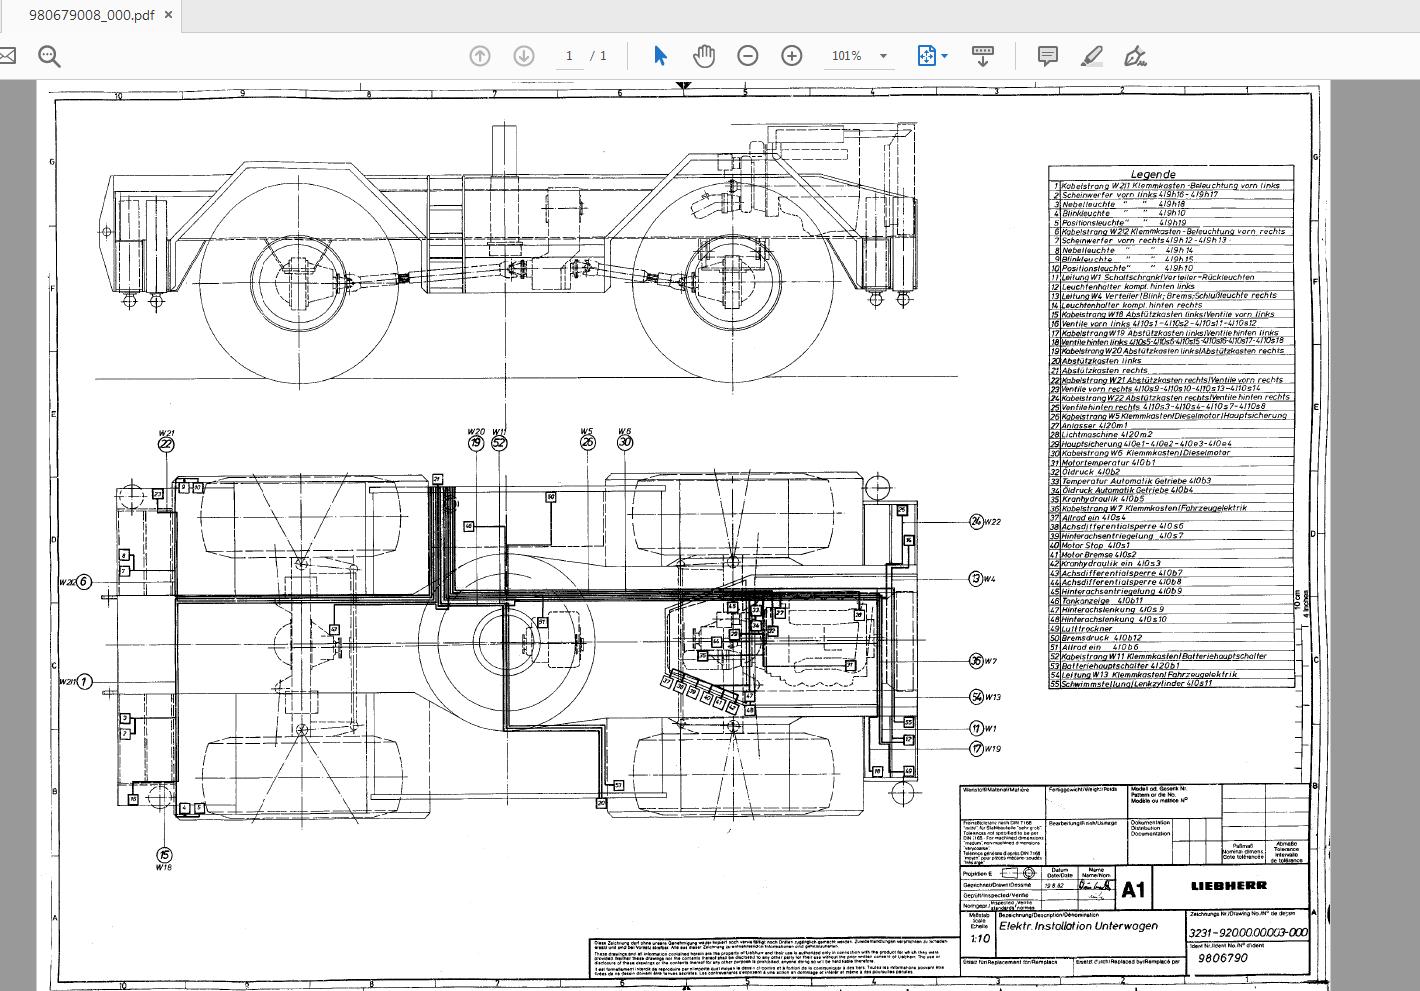Click the circled callout 22 below W21
This screenshot has width=1420, height=991.
pyautogui.click(x=166, y=444)
